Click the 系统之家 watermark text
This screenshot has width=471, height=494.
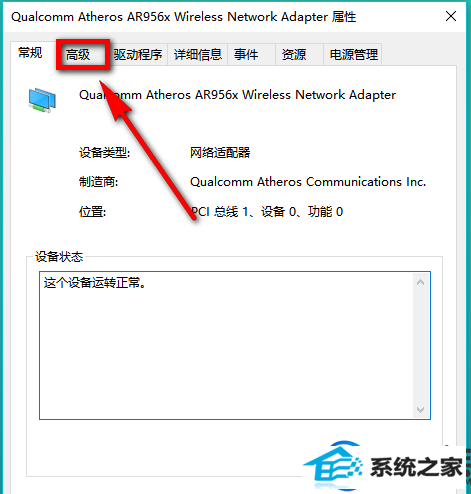pyautogui.click(x=417, y=467)
